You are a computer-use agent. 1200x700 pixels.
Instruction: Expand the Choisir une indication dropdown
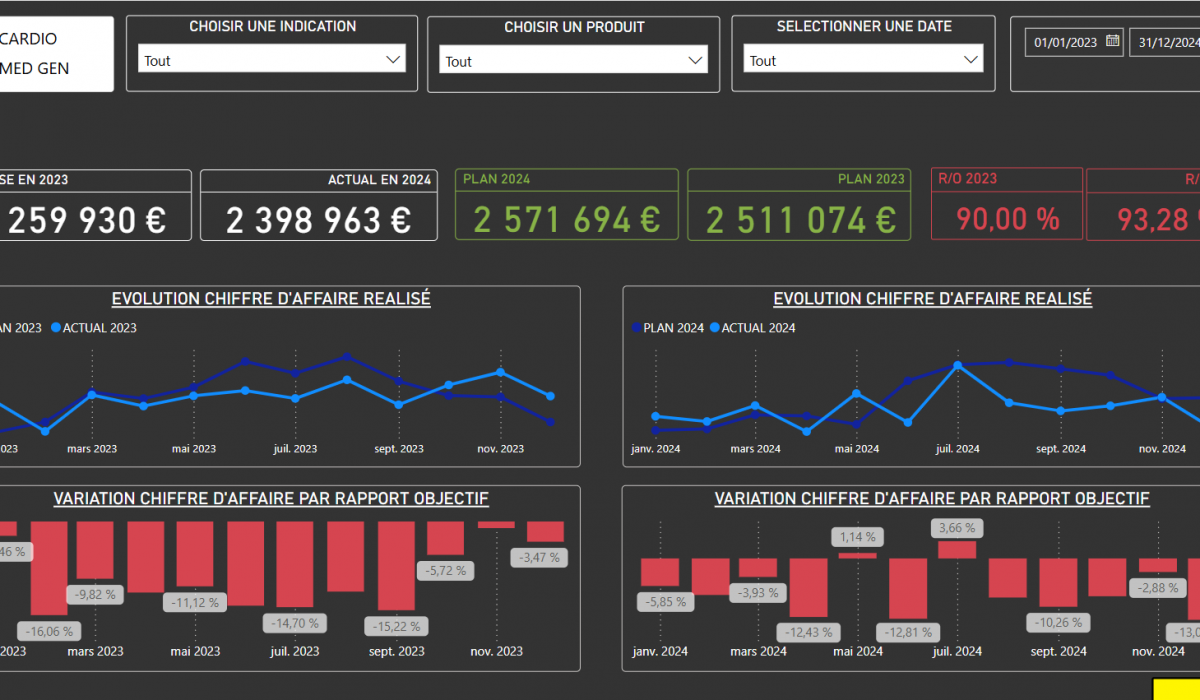click(392, 60)
